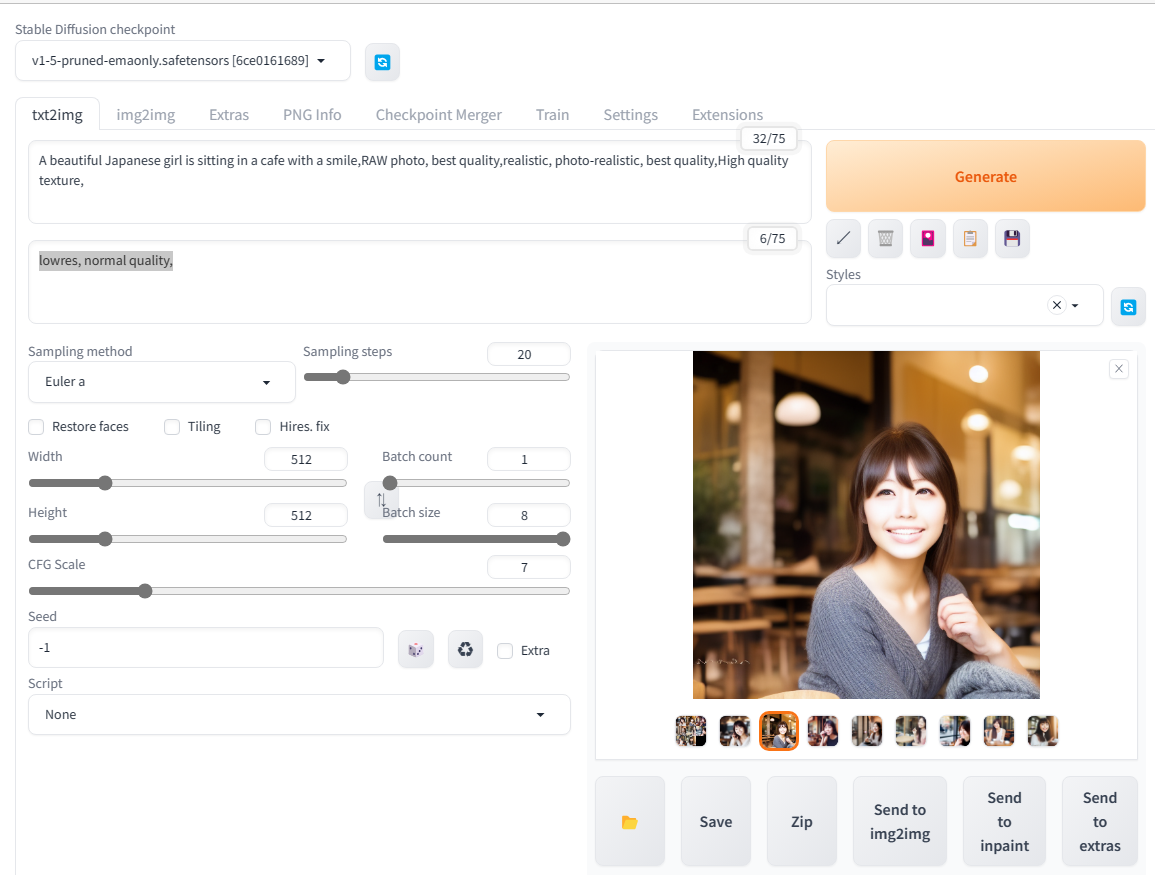Adjust the CFG Scale slider
Image resolution: width=1155 pixels, height=875 pixels.
tap(299, 591)
